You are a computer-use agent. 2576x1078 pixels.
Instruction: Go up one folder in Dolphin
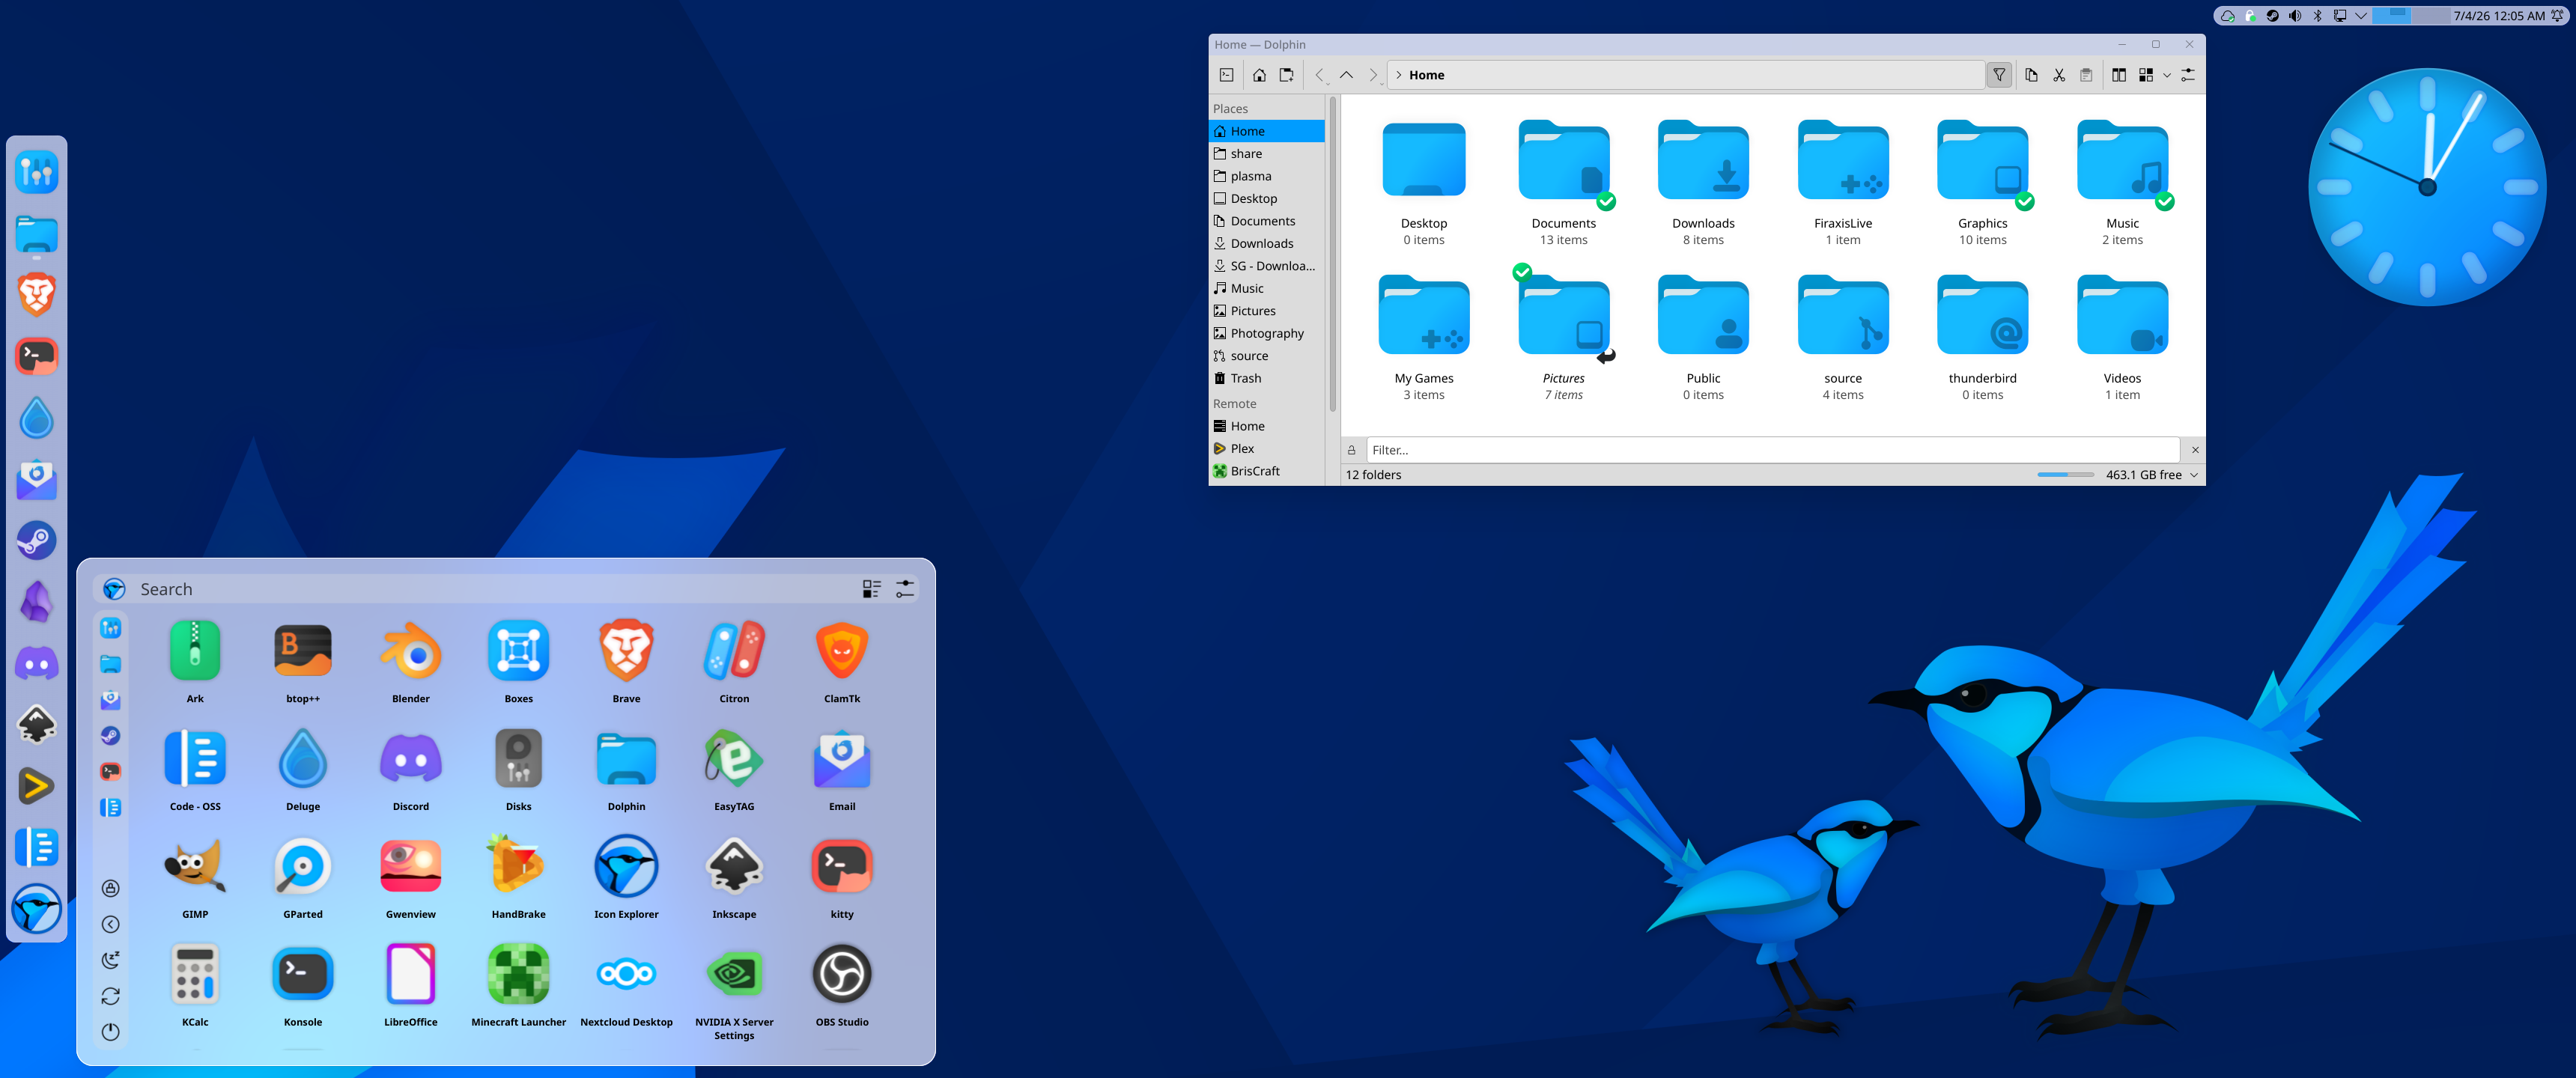click(x=1346, y=75)
